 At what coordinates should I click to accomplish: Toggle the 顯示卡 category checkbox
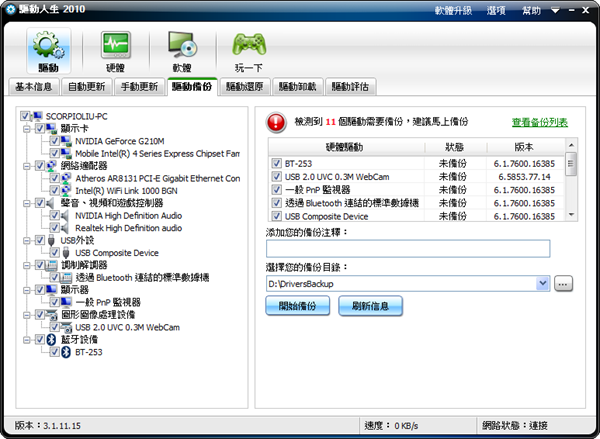tap(40, 128)
